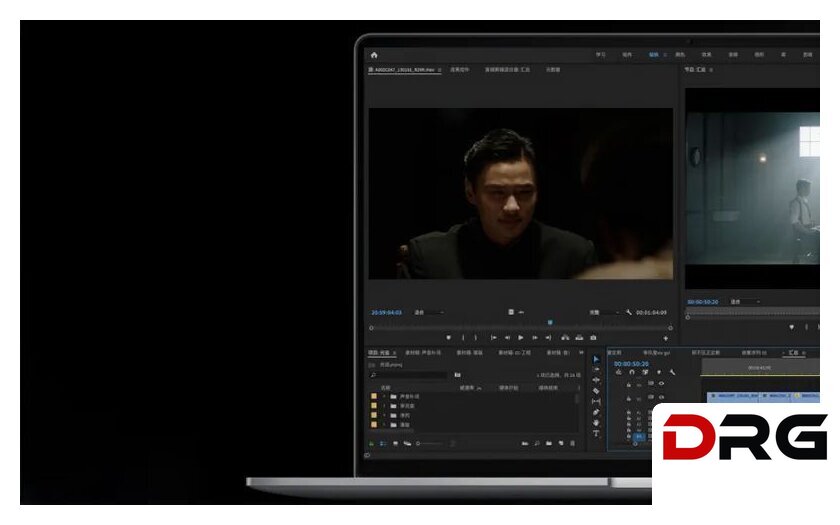Expand the bottom bin in Project panel
The width and height of the screenshot is (840, 525).
384,425
